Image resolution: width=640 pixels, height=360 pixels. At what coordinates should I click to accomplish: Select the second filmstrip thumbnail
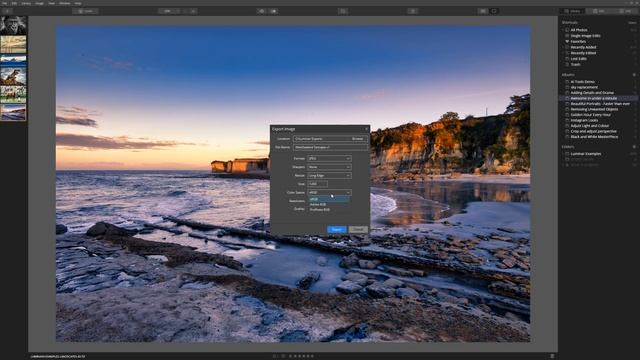coord(13,44)
